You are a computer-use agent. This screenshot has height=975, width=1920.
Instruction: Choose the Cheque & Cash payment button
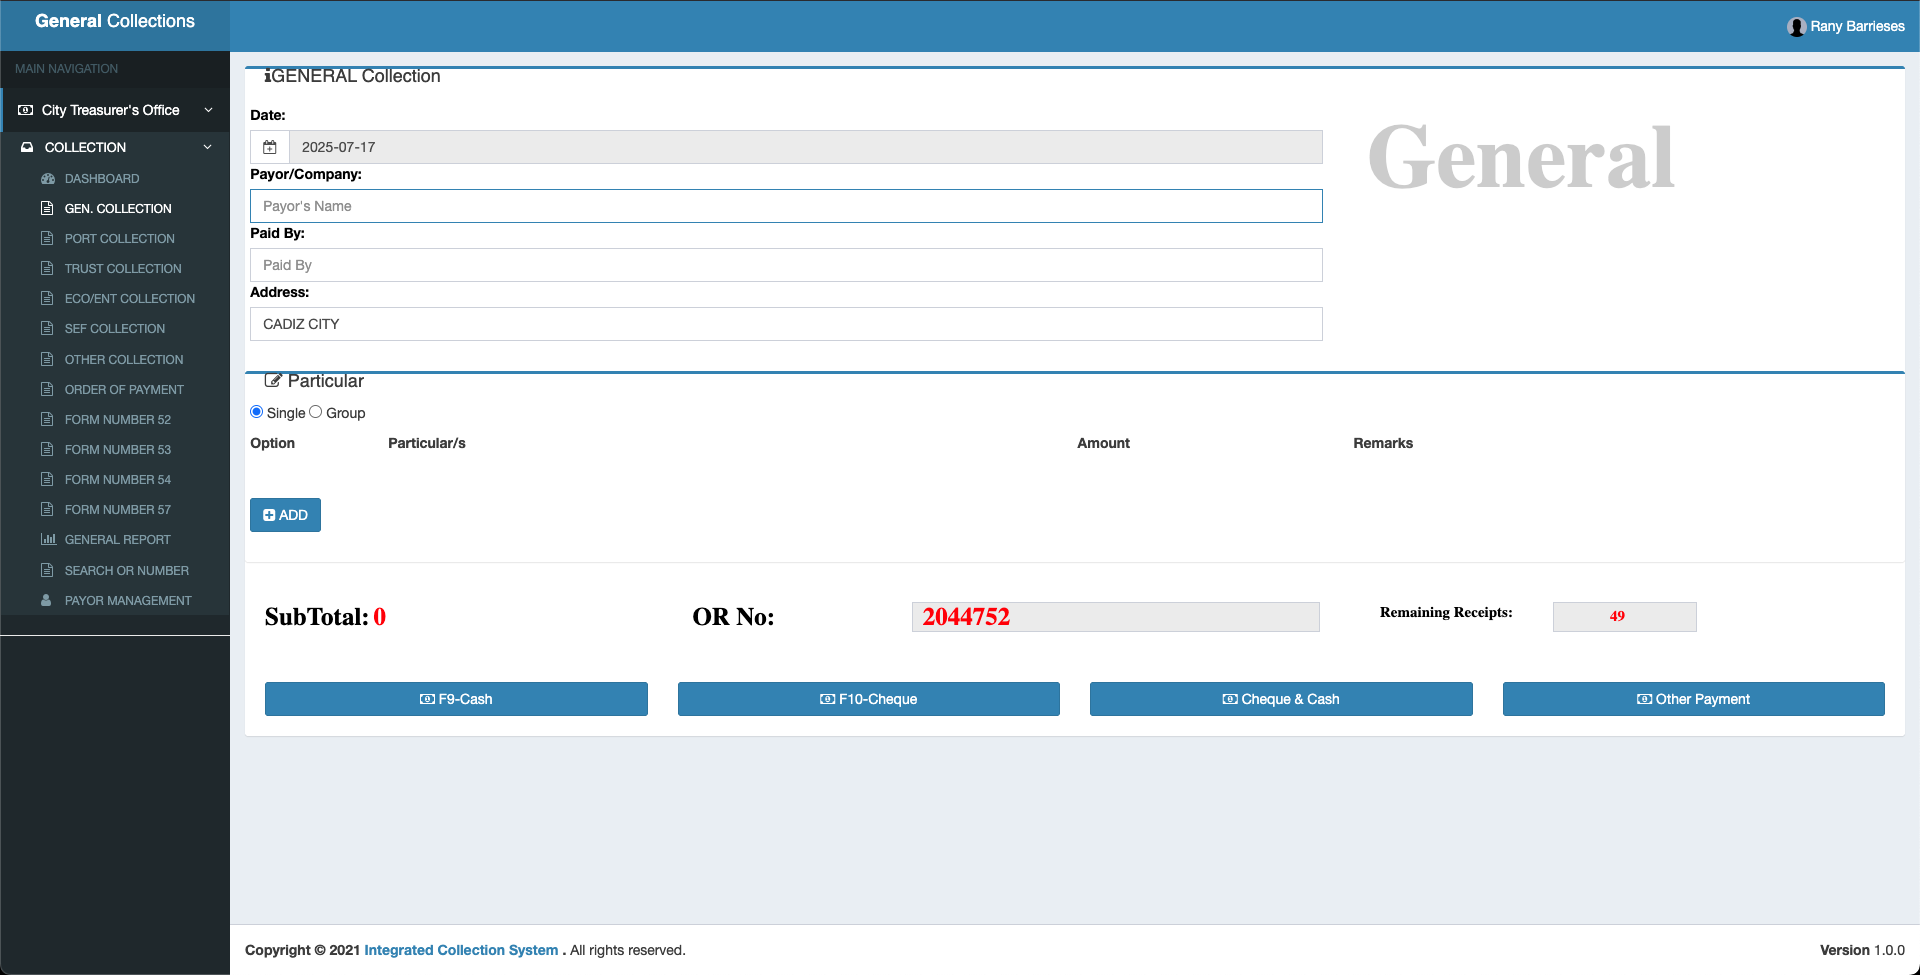coord(1281,699)
